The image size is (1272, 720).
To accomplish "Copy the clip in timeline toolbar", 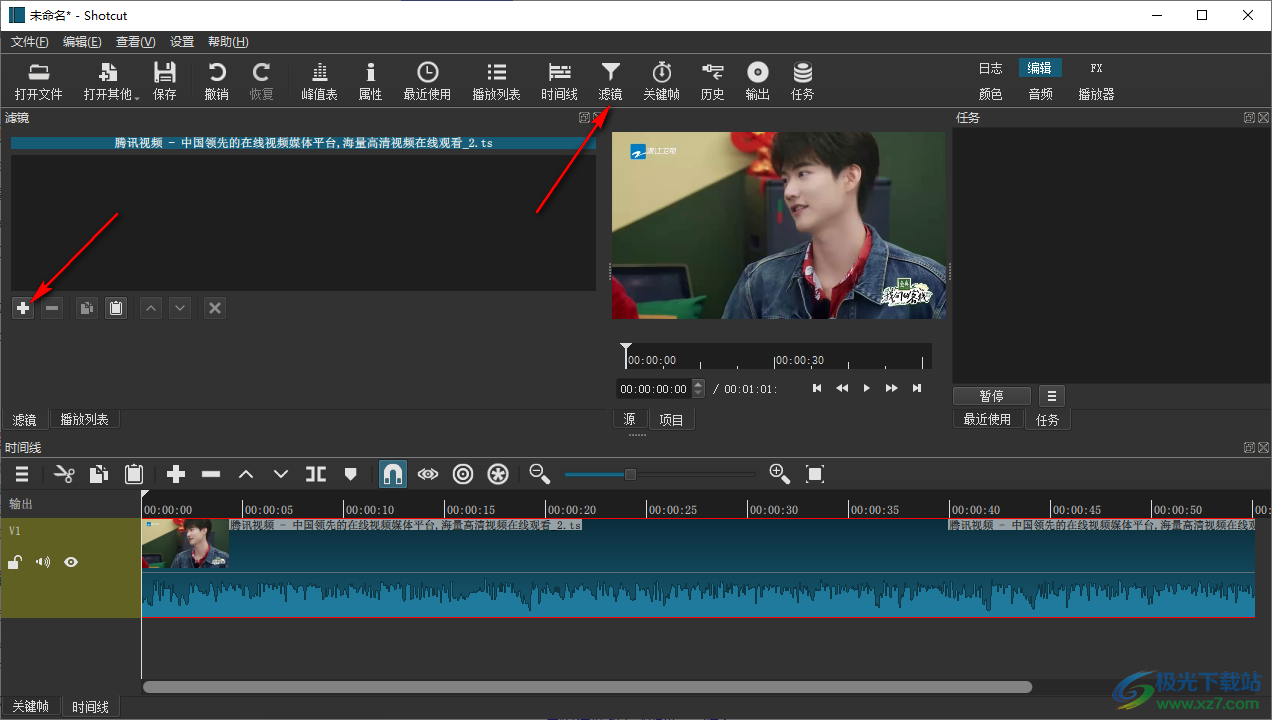I will (99, 474).
